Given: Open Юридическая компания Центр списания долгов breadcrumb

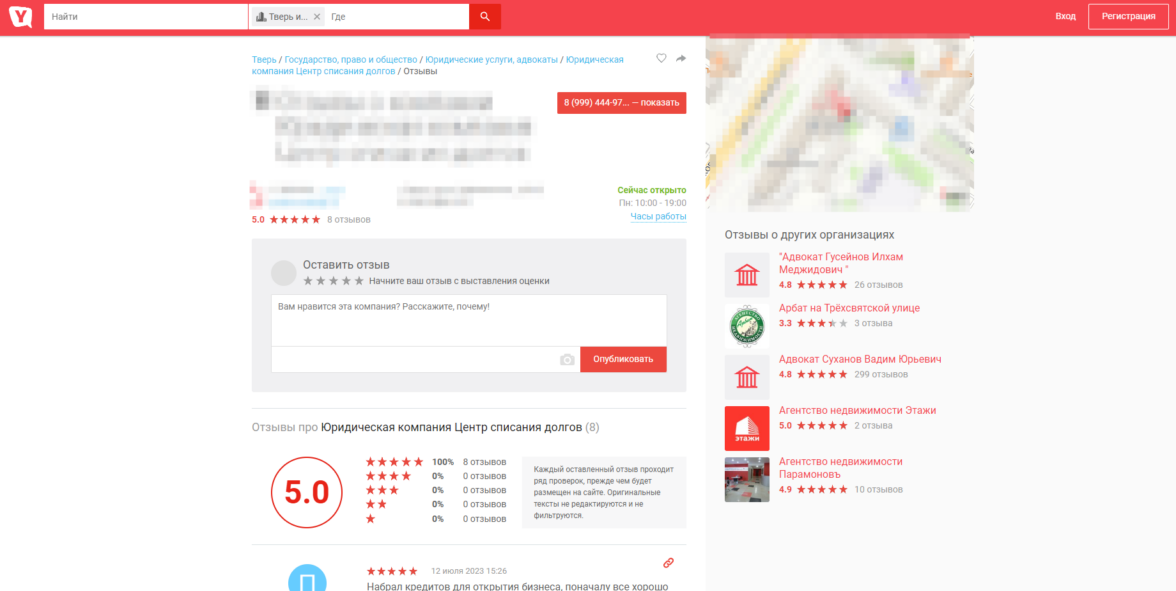Looking at the screenshot, I should click(x=437, y=65).
